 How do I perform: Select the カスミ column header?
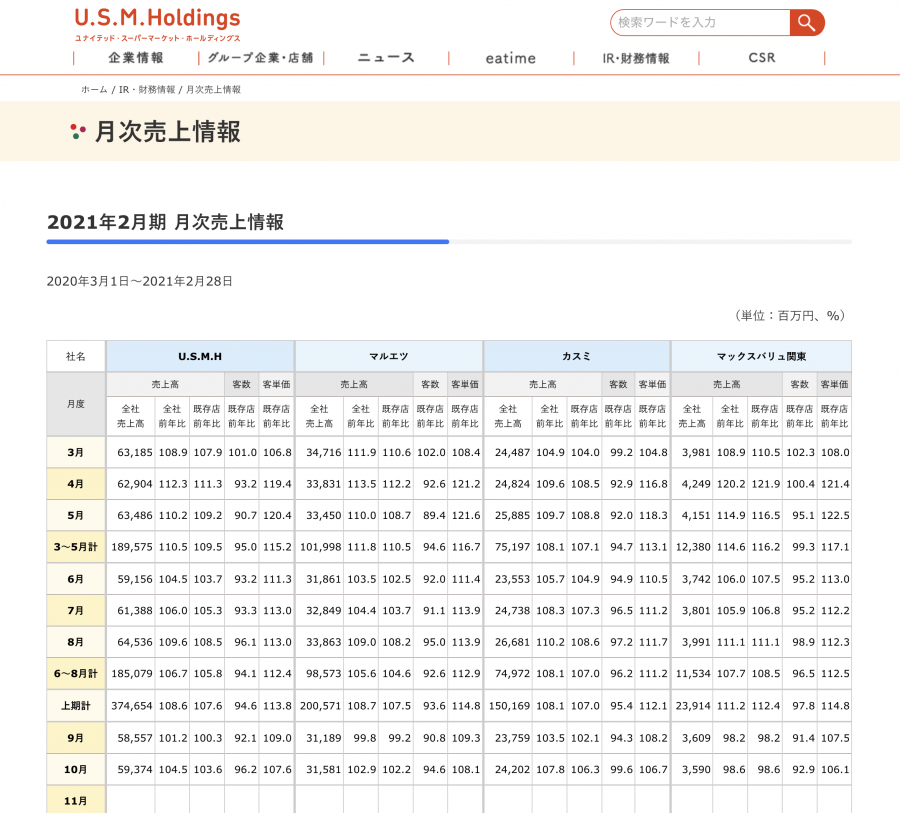576,356
